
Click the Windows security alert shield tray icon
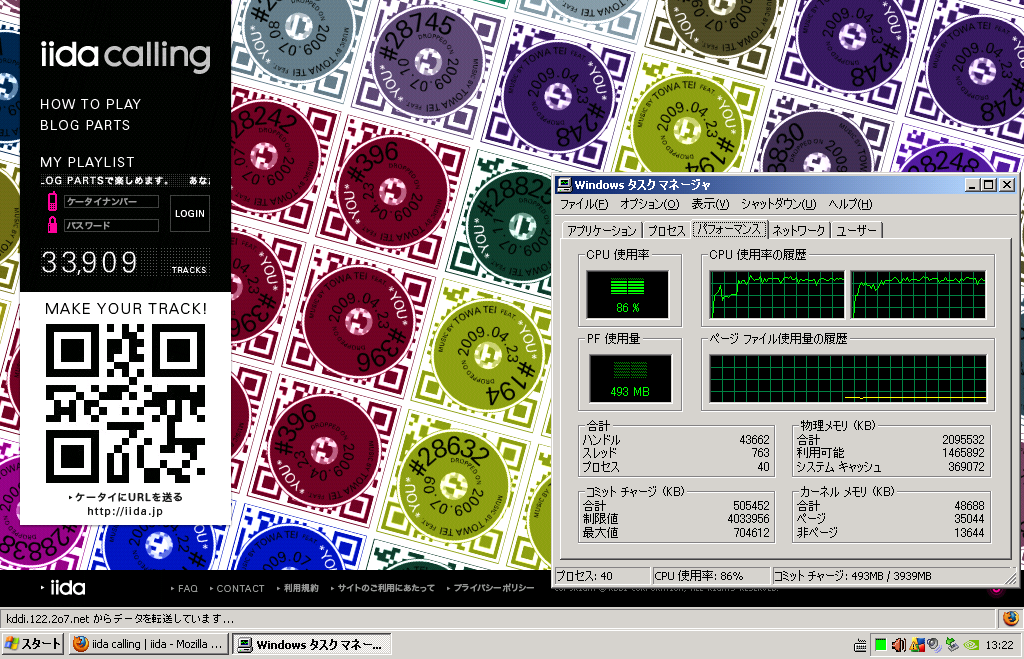[917, 645]
